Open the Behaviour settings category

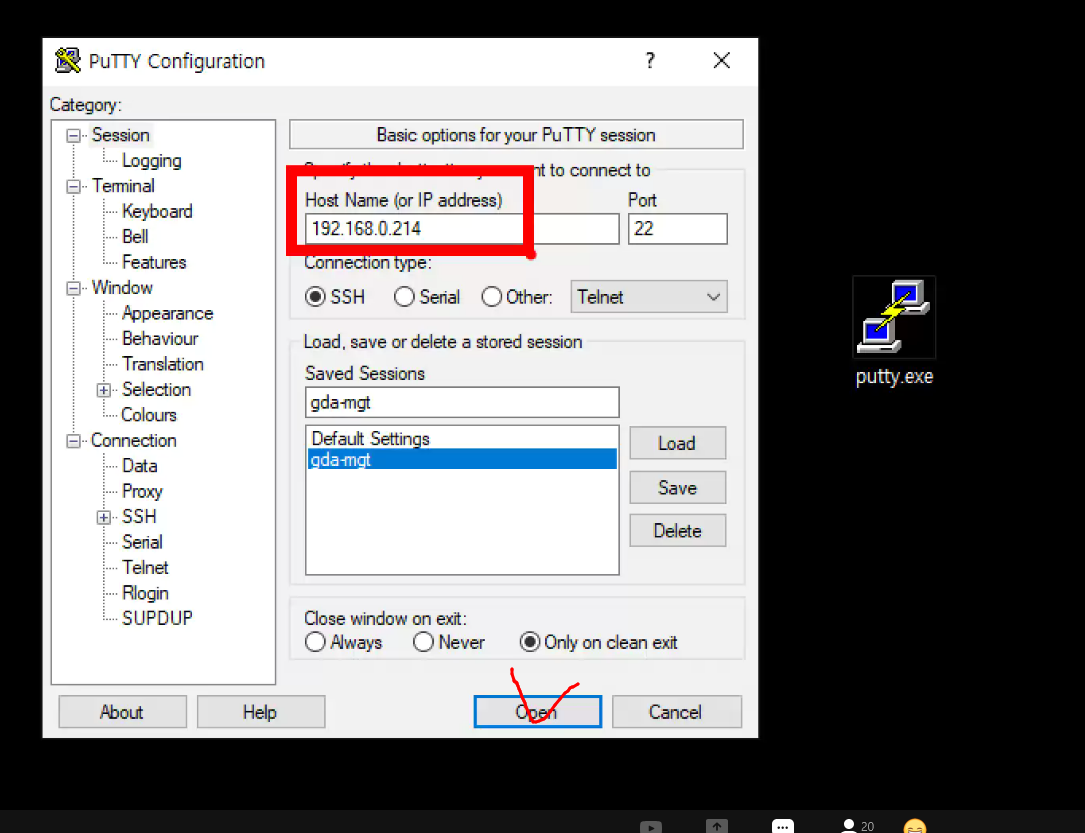[x=160, y=338]
